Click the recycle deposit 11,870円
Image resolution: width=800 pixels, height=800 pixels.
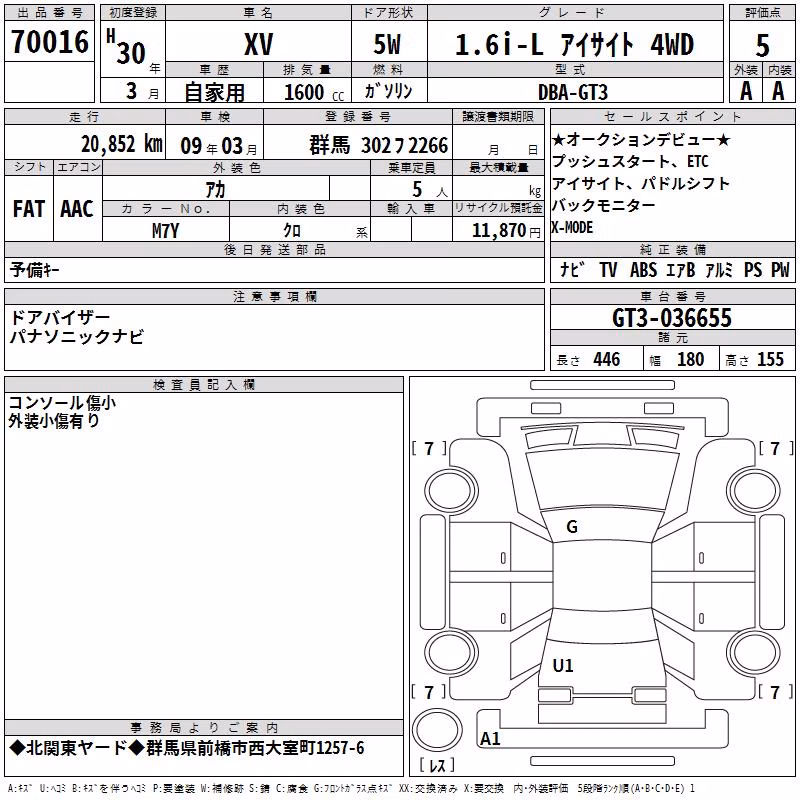point(506,231)
